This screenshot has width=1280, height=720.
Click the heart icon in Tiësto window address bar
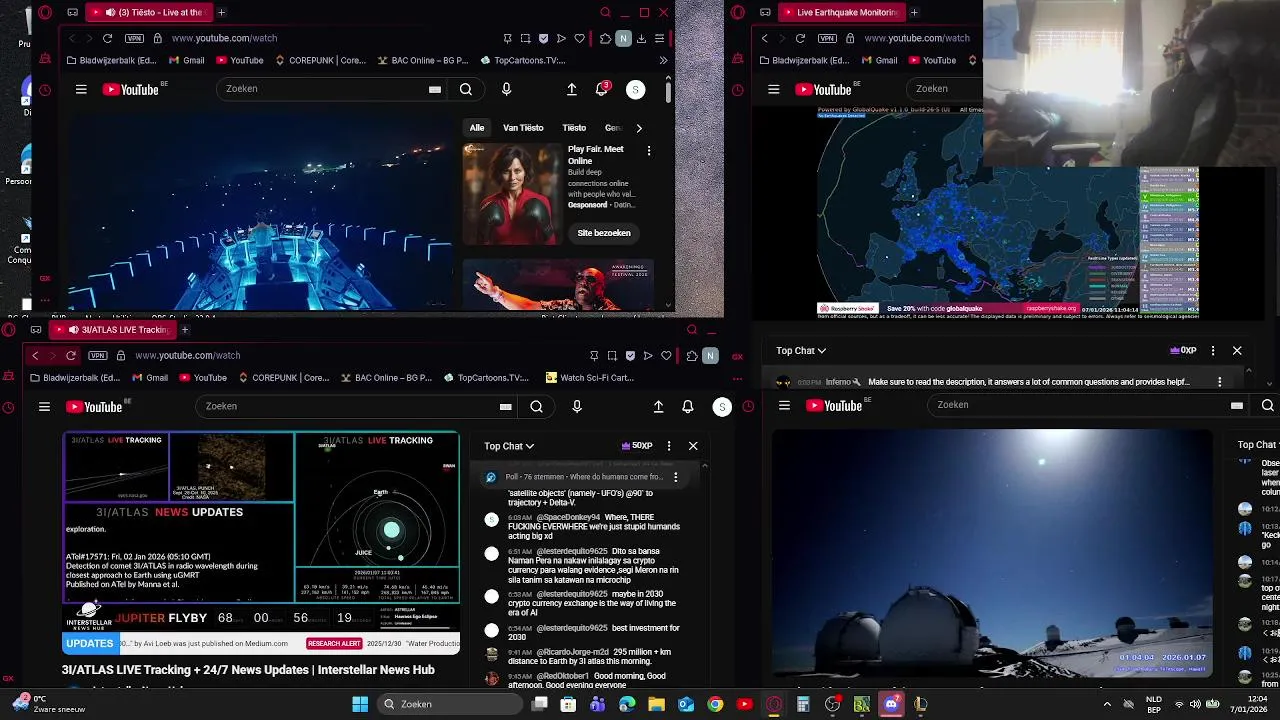click(x=579, y=38)
